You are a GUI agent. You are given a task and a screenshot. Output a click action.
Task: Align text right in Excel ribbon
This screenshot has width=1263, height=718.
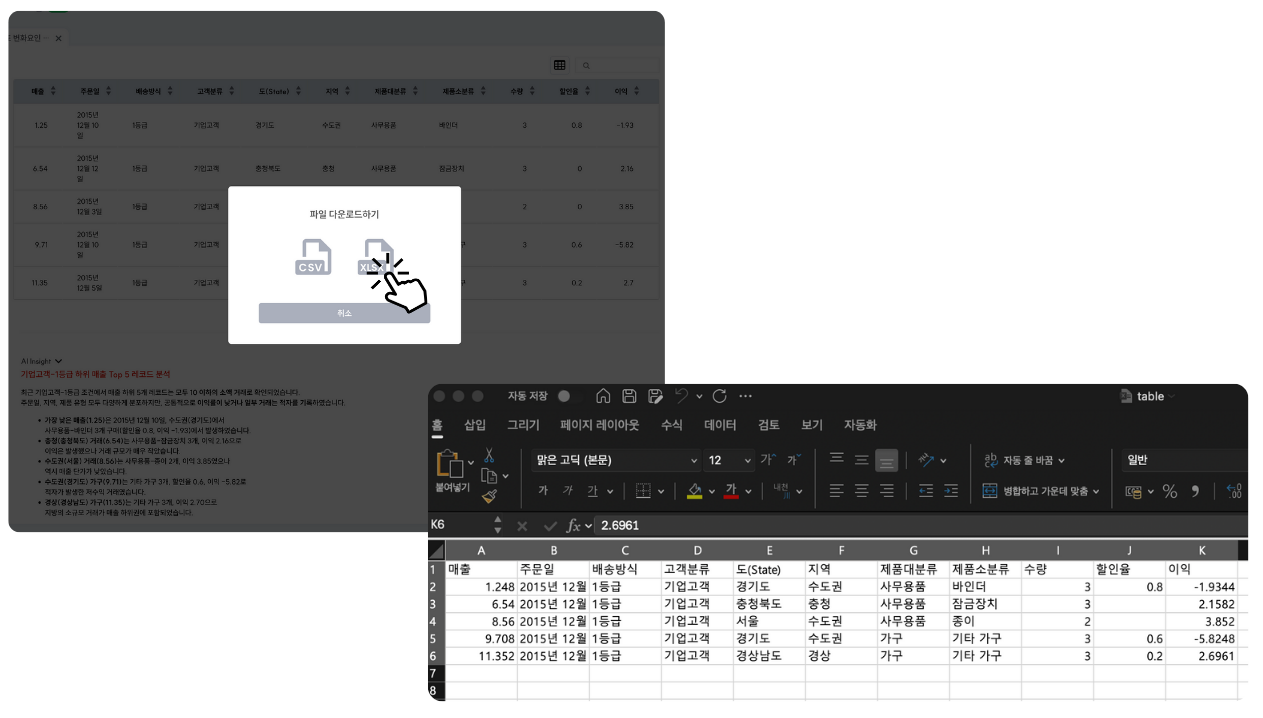pyautogui.click(x=887, y=491)
